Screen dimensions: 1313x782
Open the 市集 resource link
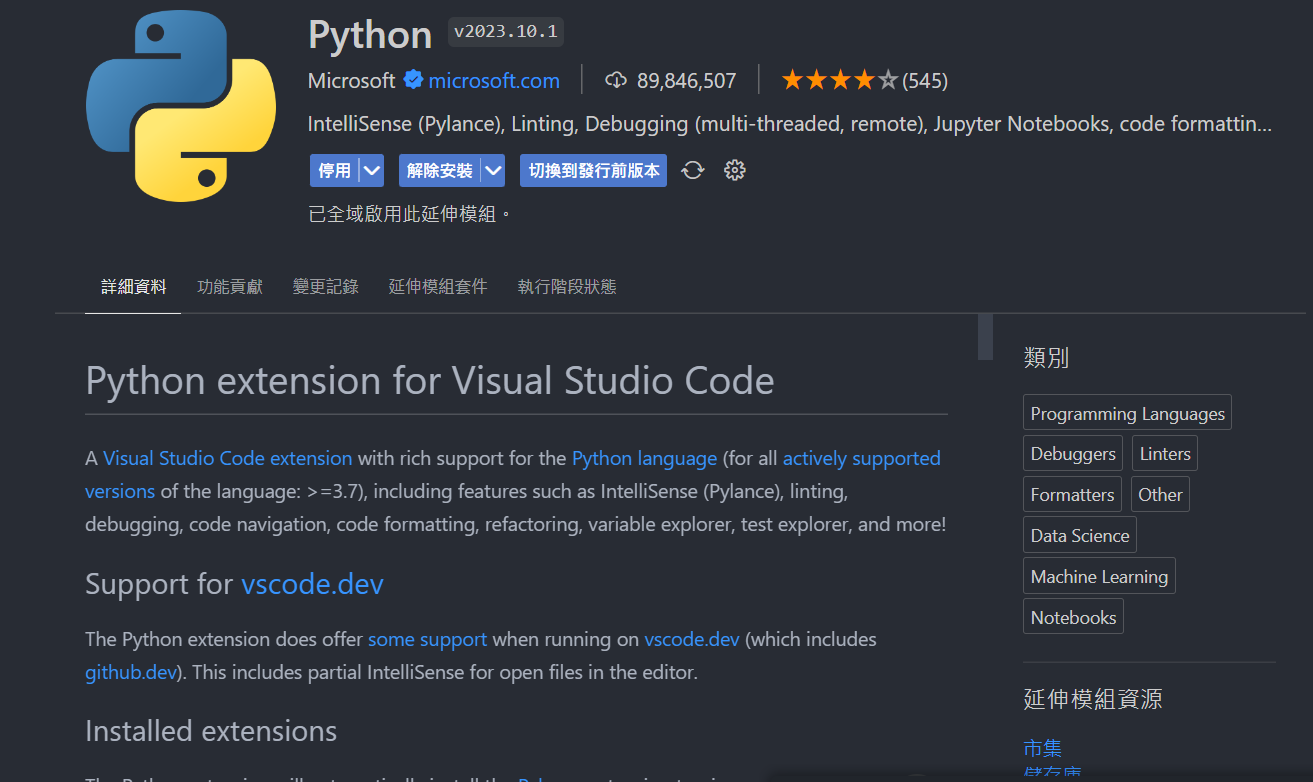click(1042, 748)
